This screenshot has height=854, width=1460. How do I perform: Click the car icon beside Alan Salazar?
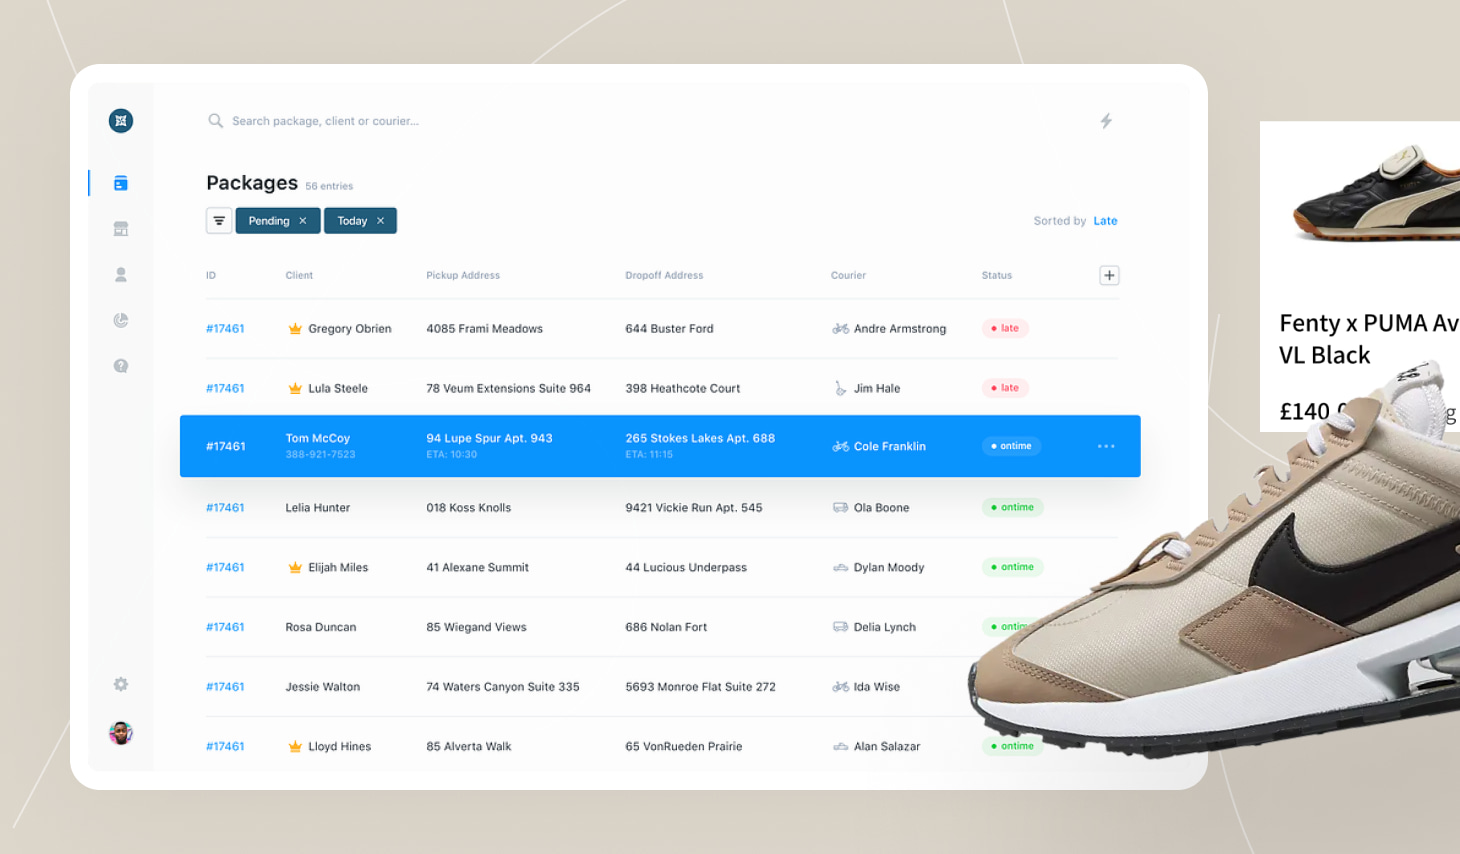tap(841, 746)
